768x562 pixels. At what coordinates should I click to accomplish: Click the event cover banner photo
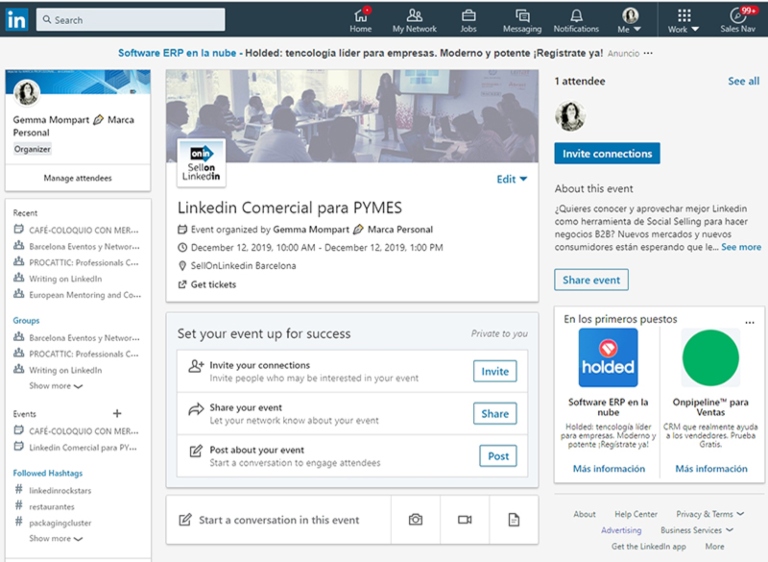click(x=352, y=116)
